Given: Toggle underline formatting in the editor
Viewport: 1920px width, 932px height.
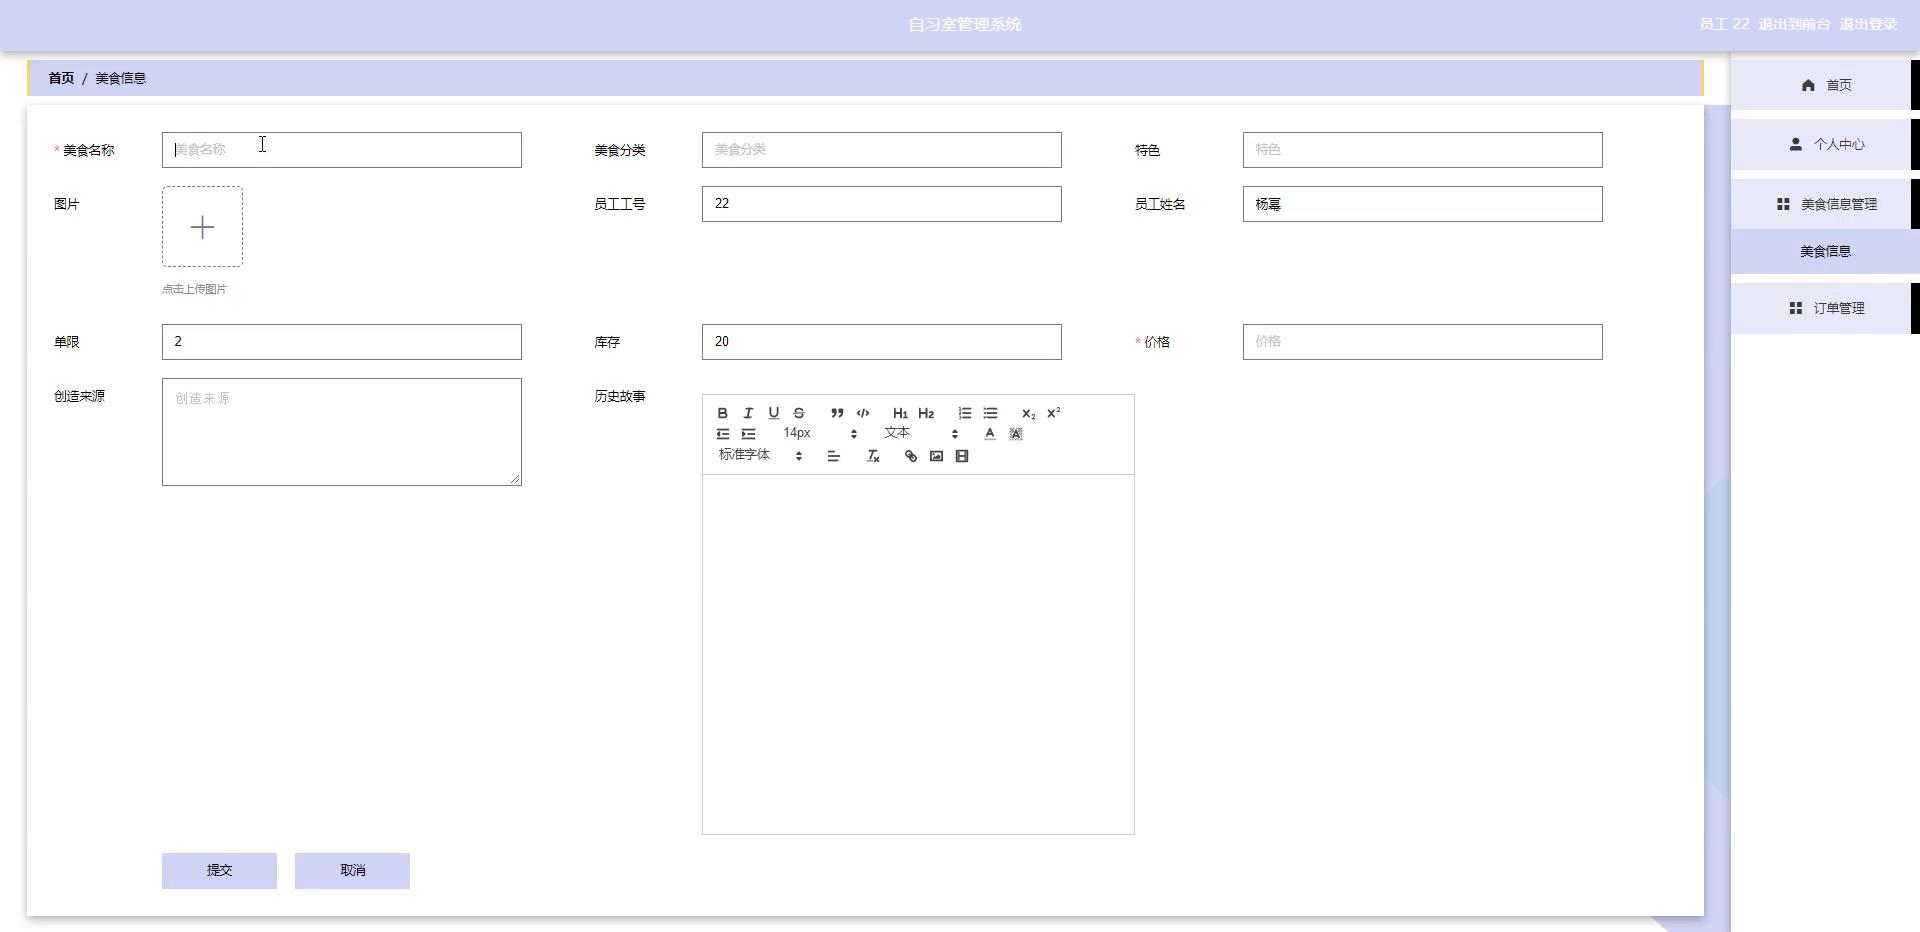Looking at the screenshot, I should [773, 413].
